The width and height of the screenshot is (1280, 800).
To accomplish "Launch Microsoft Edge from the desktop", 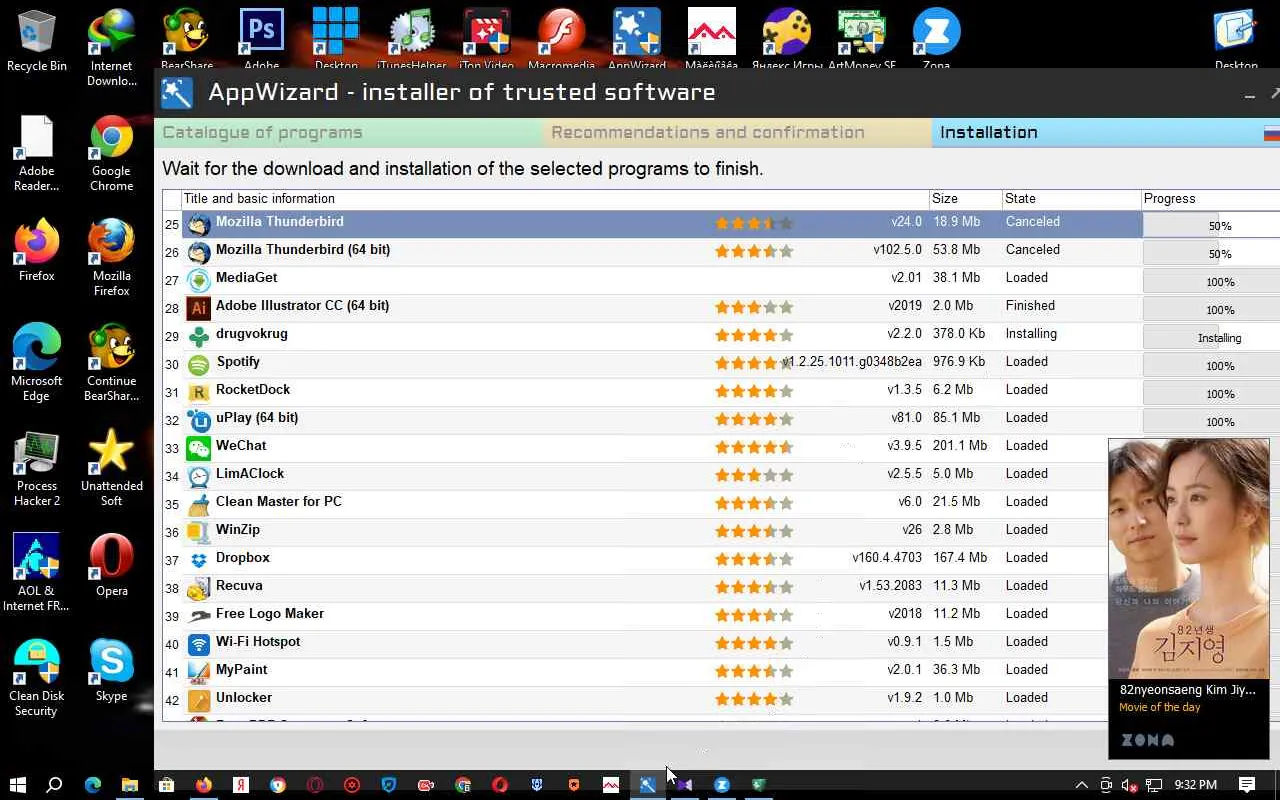I will click(x=37, y=363).
